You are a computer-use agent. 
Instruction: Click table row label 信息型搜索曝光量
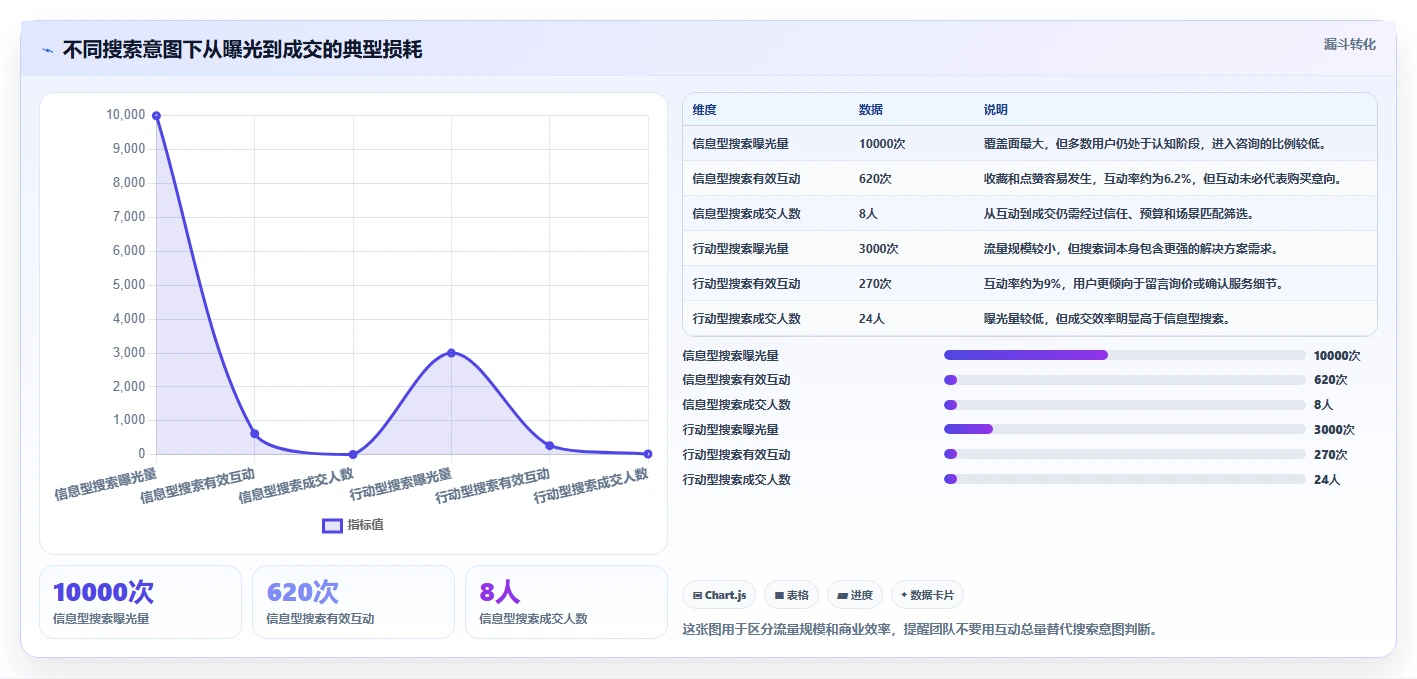click(740, 144)
